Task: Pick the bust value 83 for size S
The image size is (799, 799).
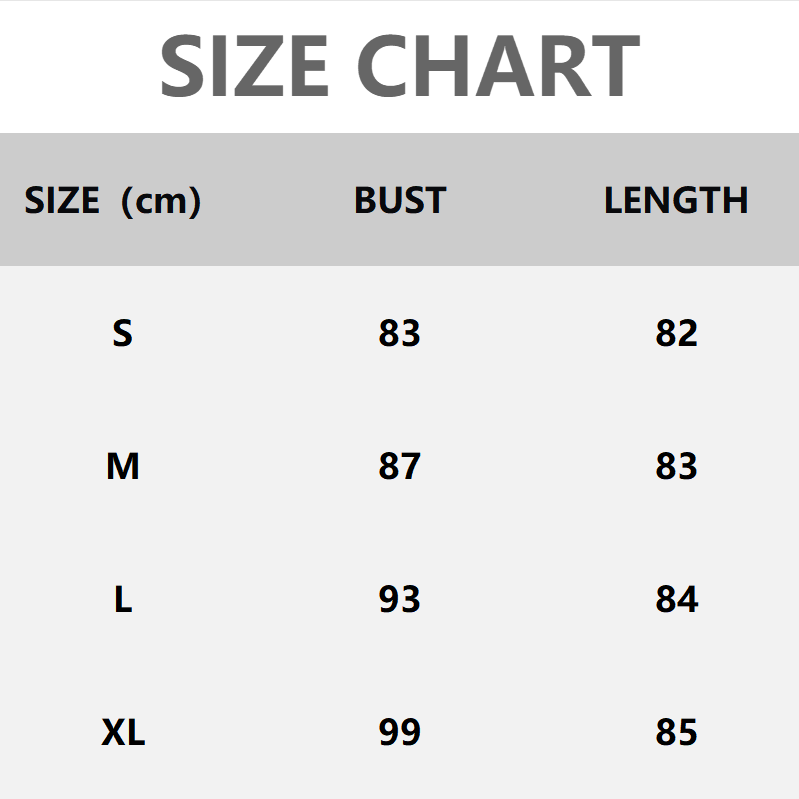Action: [x=399, y=333]
